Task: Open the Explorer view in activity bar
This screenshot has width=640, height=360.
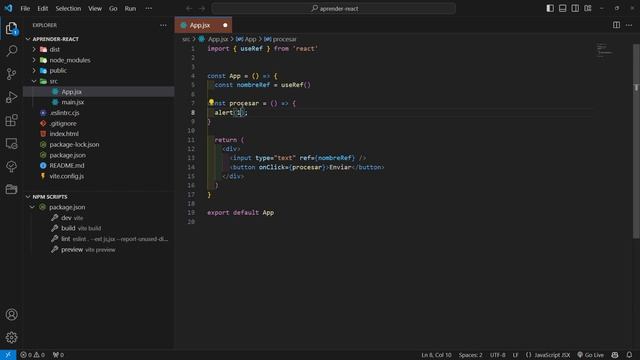Action: pos(11,29)
